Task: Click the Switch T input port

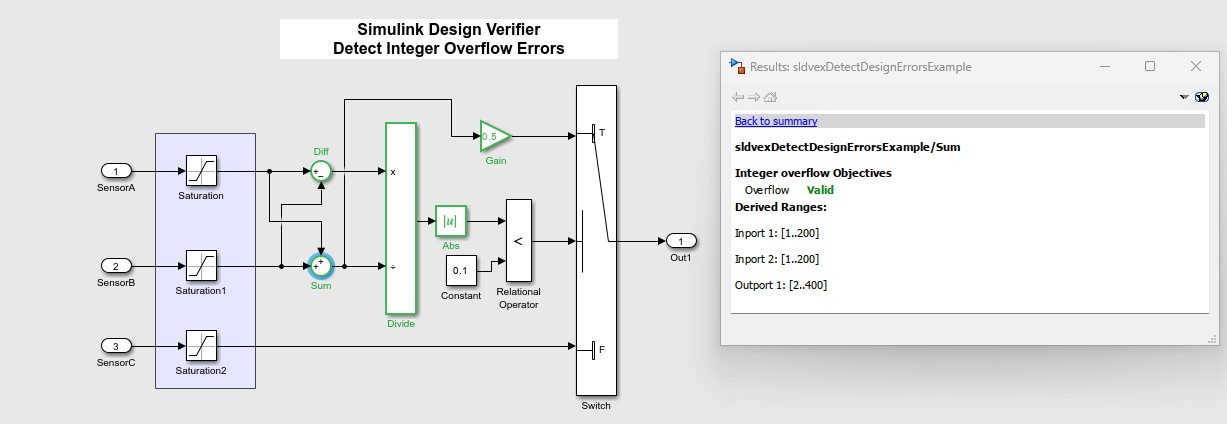Action: 594,133
